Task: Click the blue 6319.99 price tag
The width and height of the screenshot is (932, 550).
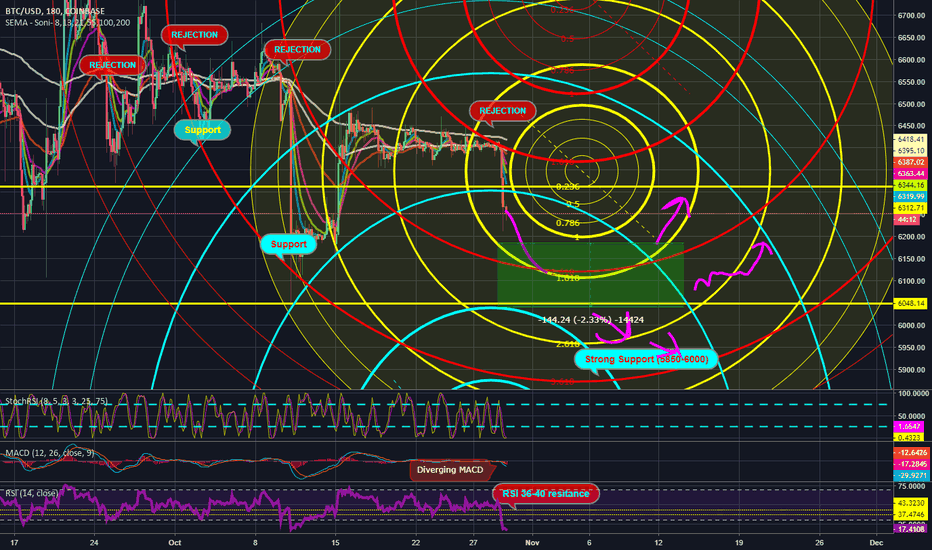Action: pos(910,196)
